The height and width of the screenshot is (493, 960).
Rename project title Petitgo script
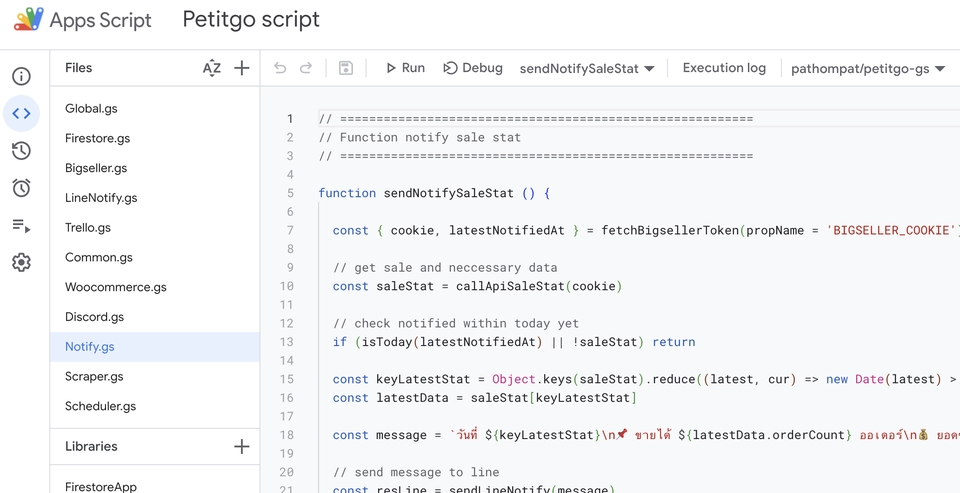click(x=251, y=20)
